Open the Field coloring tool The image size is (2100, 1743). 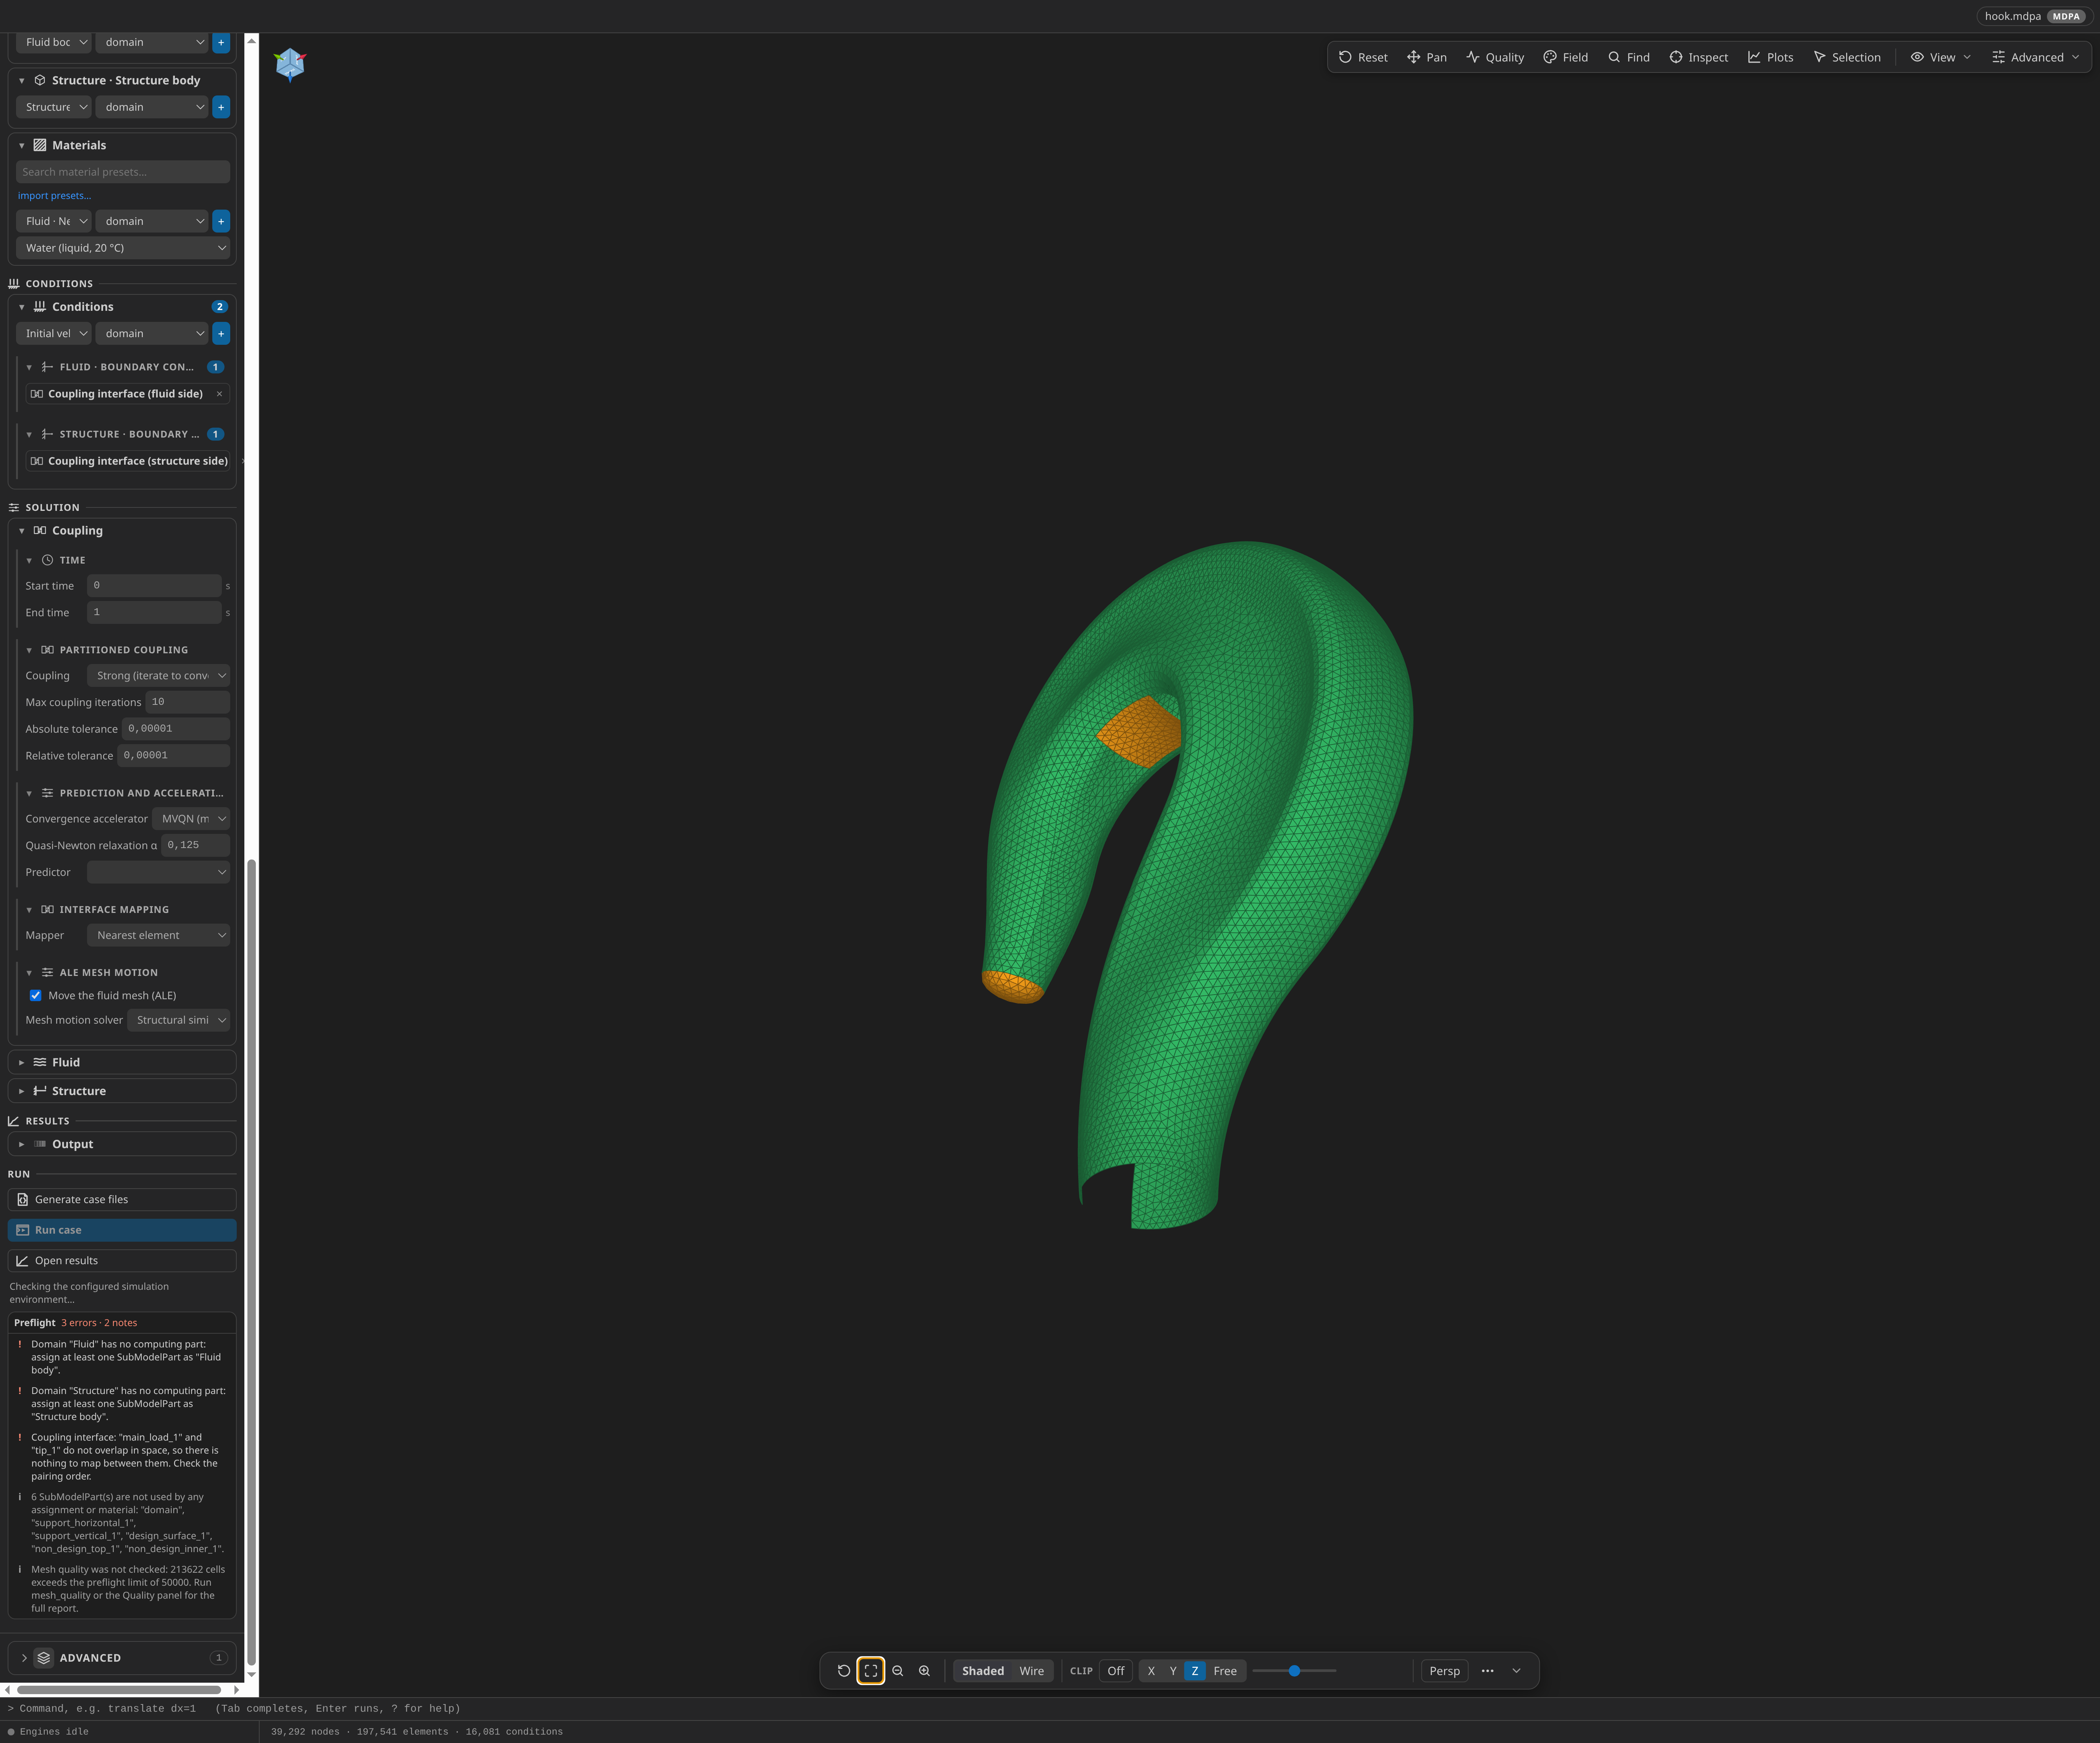point(1565,57)
